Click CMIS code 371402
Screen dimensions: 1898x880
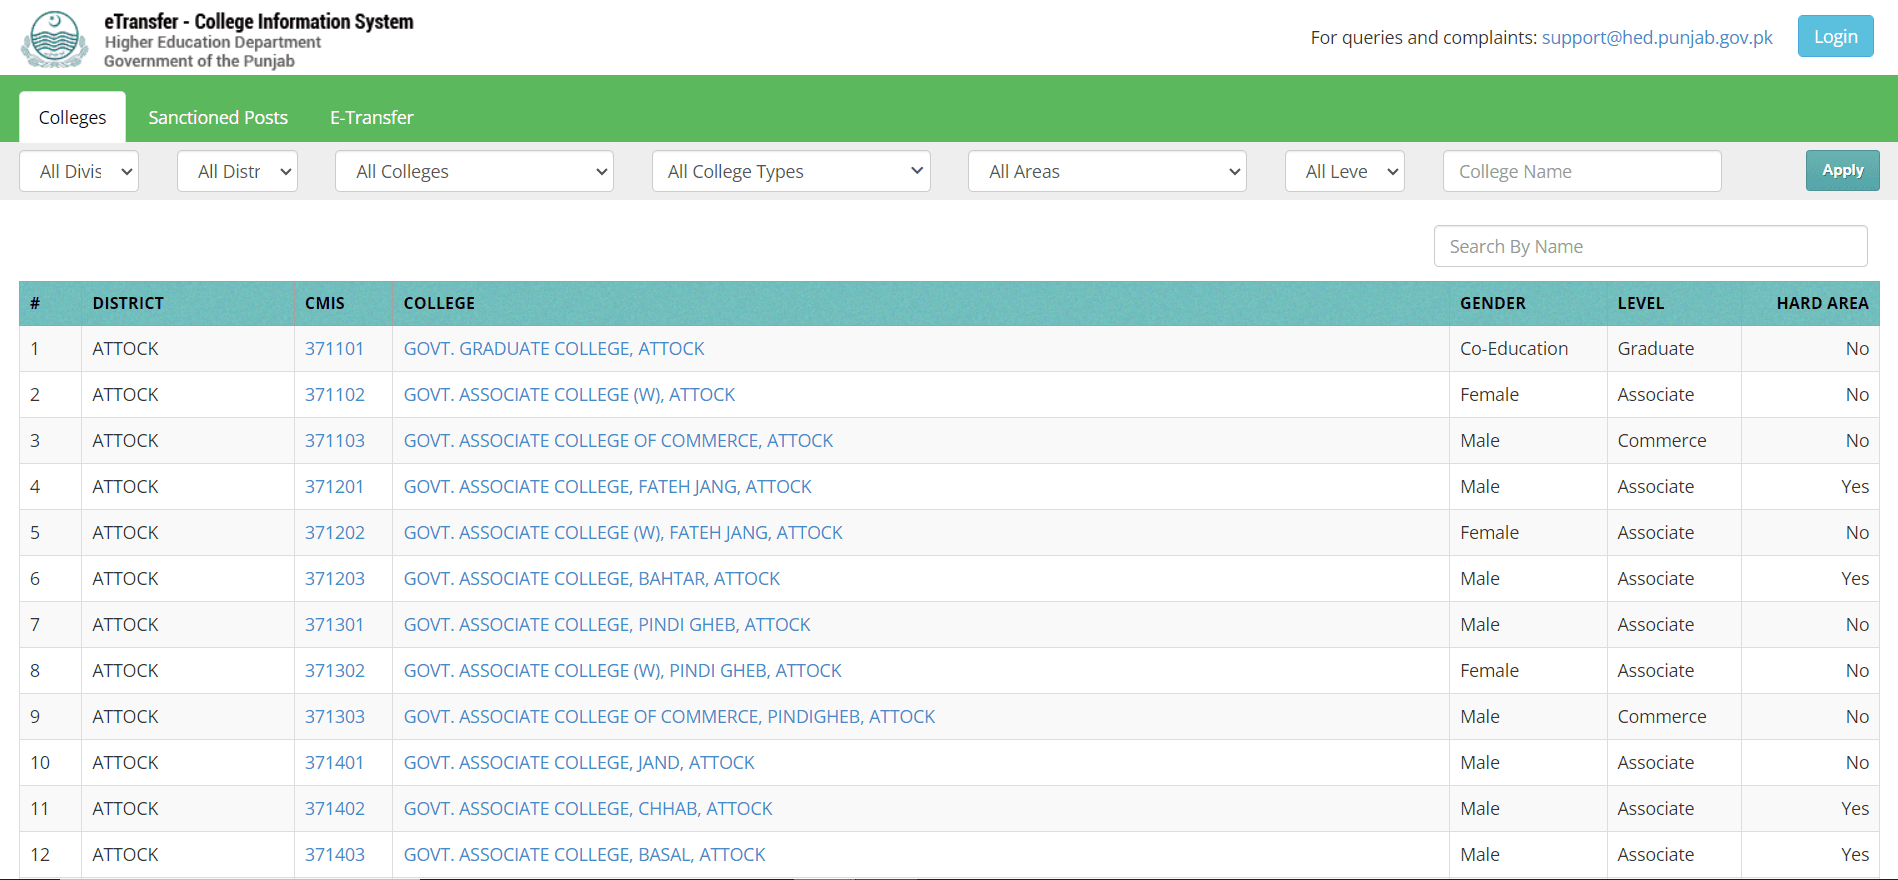pos(335,809)
